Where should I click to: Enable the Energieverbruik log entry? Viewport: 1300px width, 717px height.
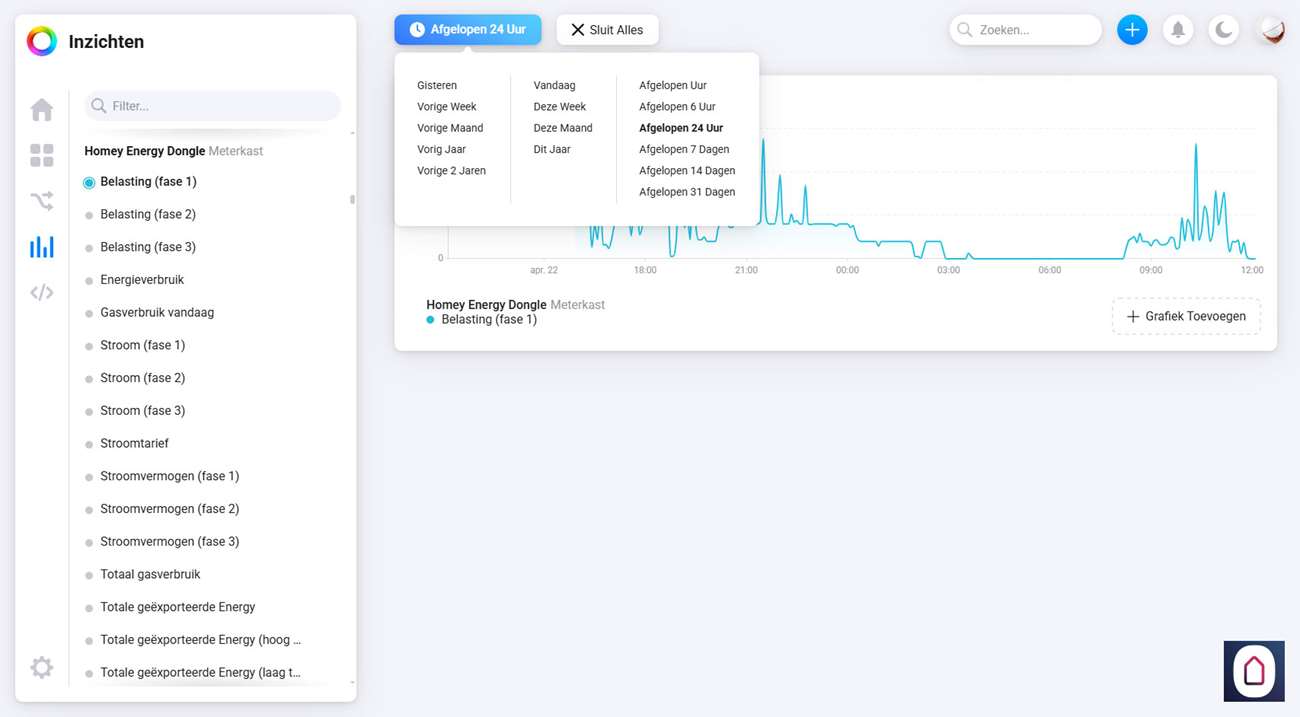coord(141,280)
